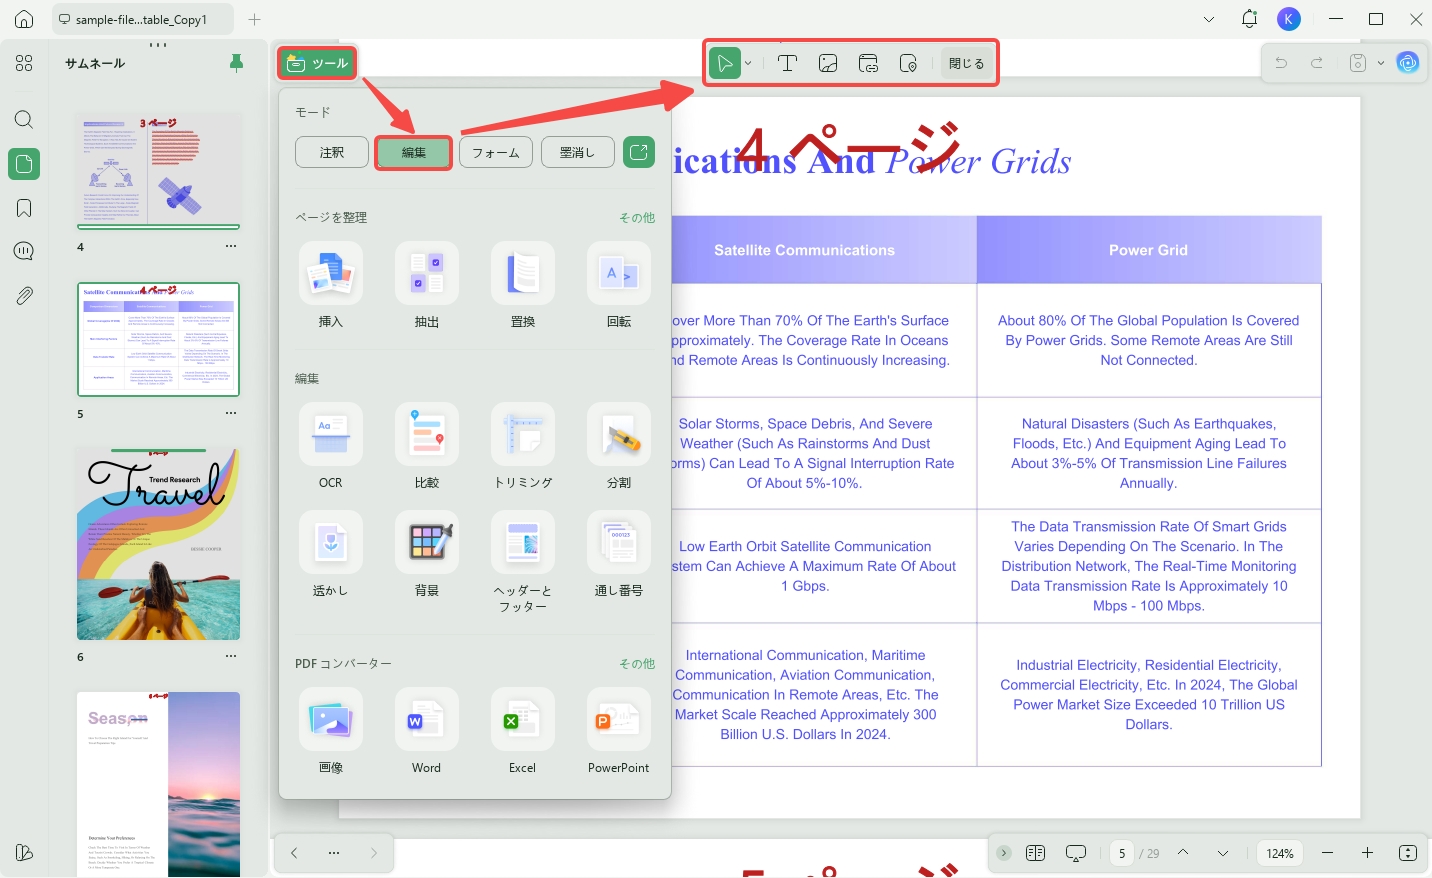Select page 6 Travel thumbnail
Screen dimensions: 1432x878
click(159, 544)
